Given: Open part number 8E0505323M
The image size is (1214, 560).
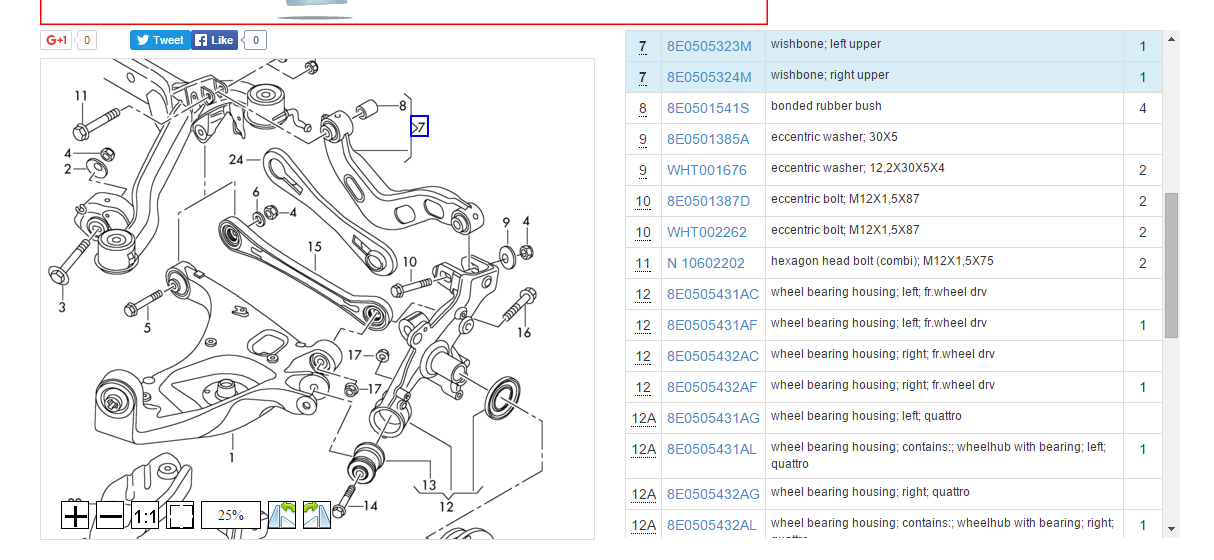Looking at the screenshot, I should click(709, 46).
